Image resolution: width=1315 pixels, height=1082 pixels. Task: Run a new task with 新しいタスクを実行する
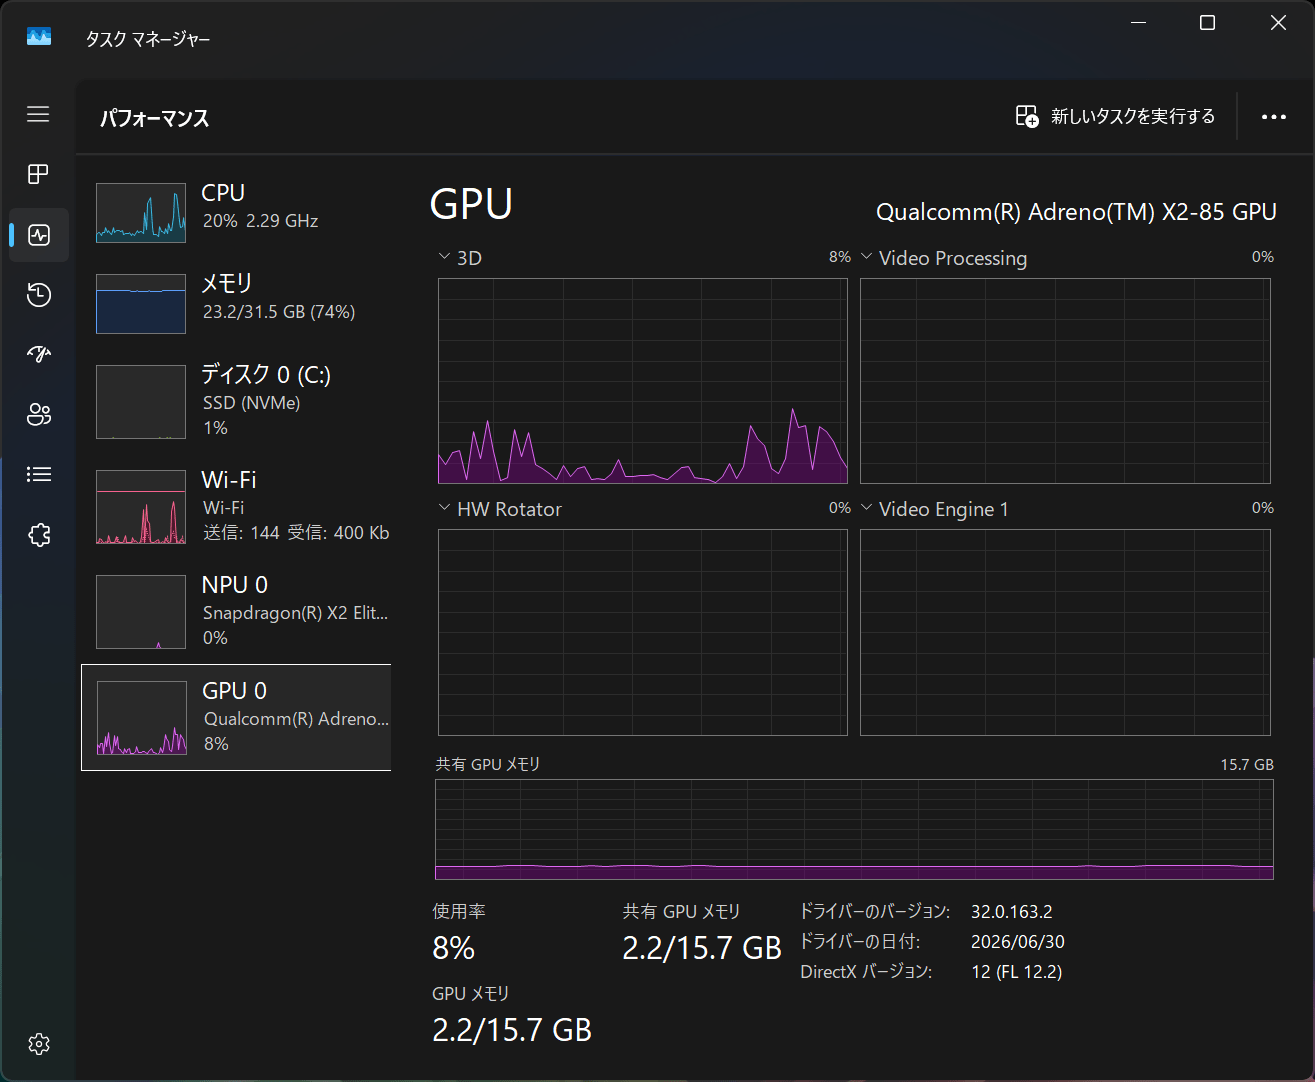click(1115, 116)
